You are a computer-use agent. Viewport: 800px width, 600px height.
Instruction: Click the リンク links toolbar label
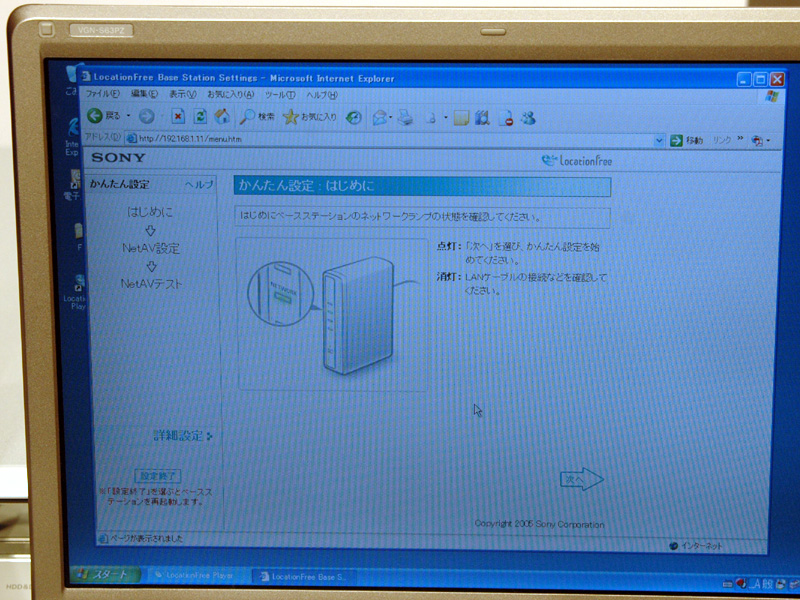[x=721, y=140]
